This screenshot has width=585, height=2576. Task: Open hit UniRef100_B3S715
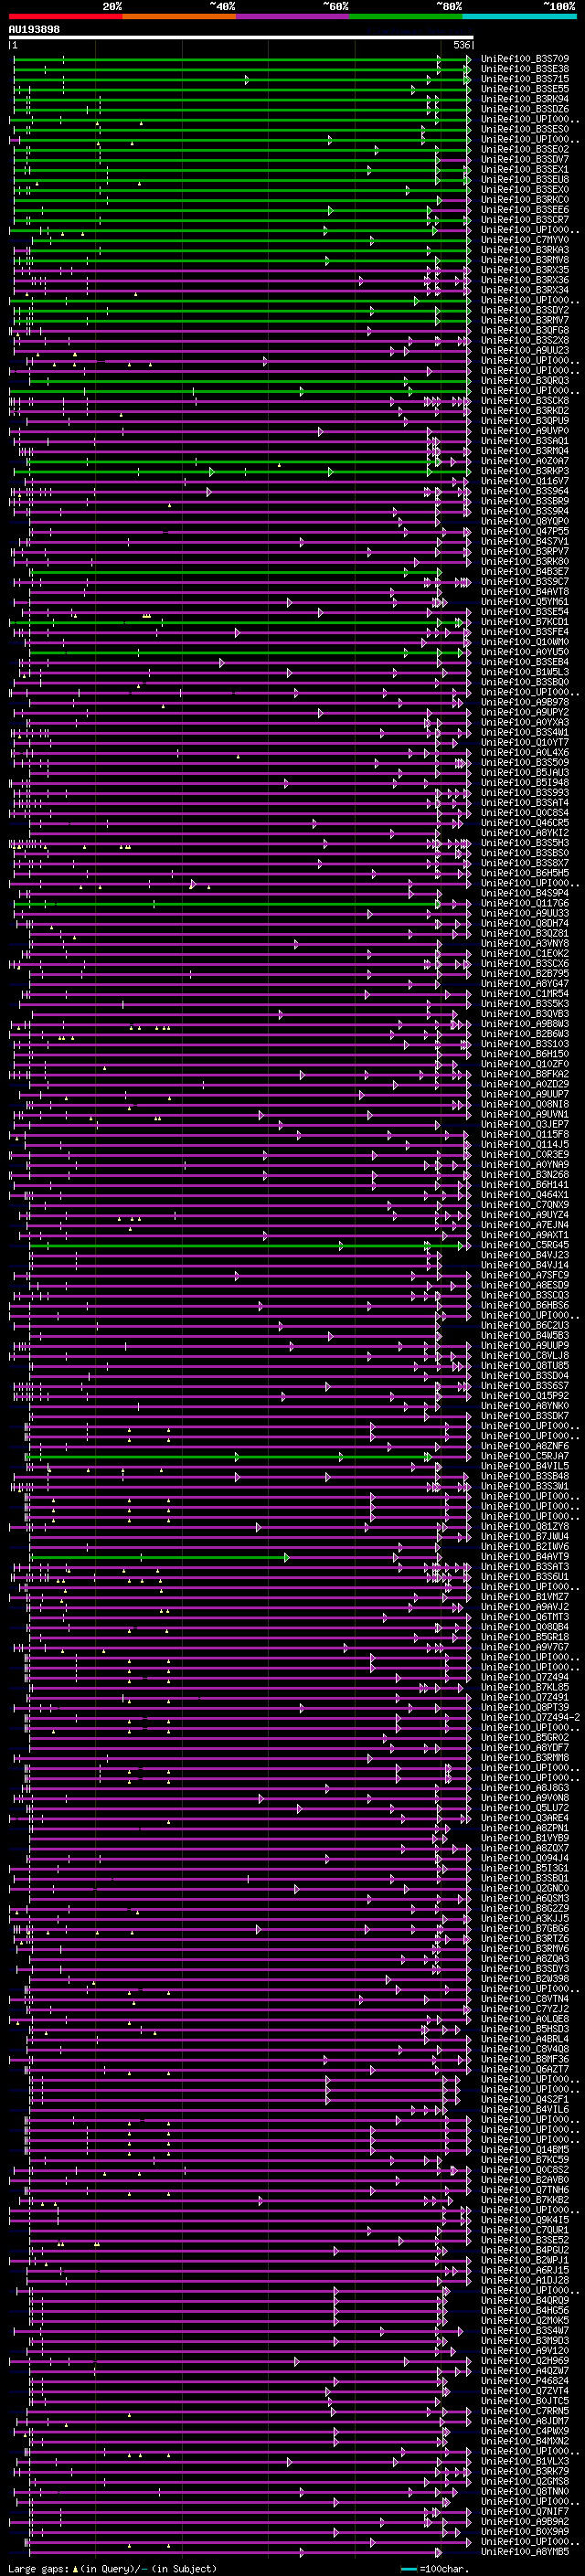[x=525, y=79]
